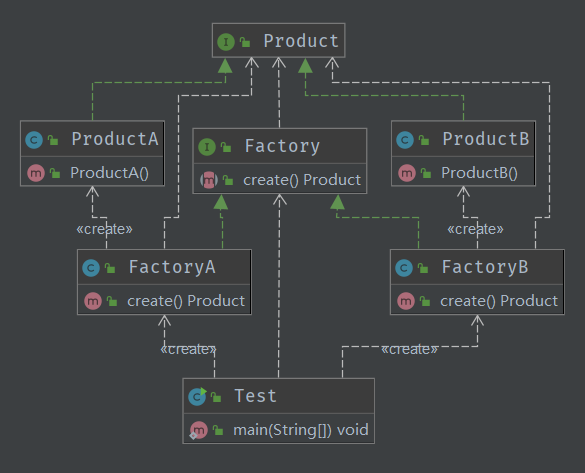Click lock icon beside Test class name
This screenshot has width=585, height=473.
(216, 397)
